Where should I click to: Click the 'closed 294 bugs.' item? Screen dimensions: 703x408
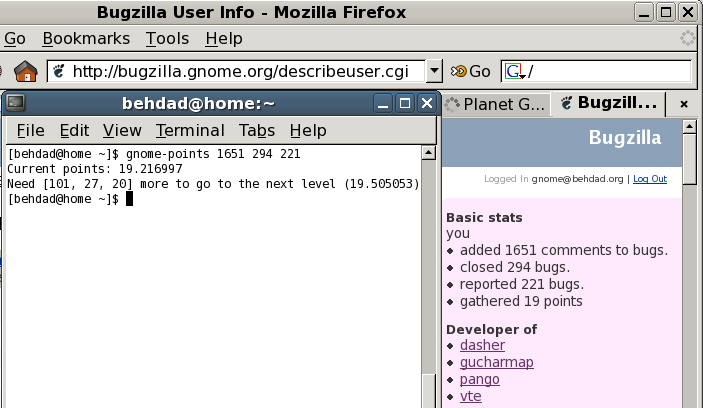pyautogui.click(x=515, y=267)
